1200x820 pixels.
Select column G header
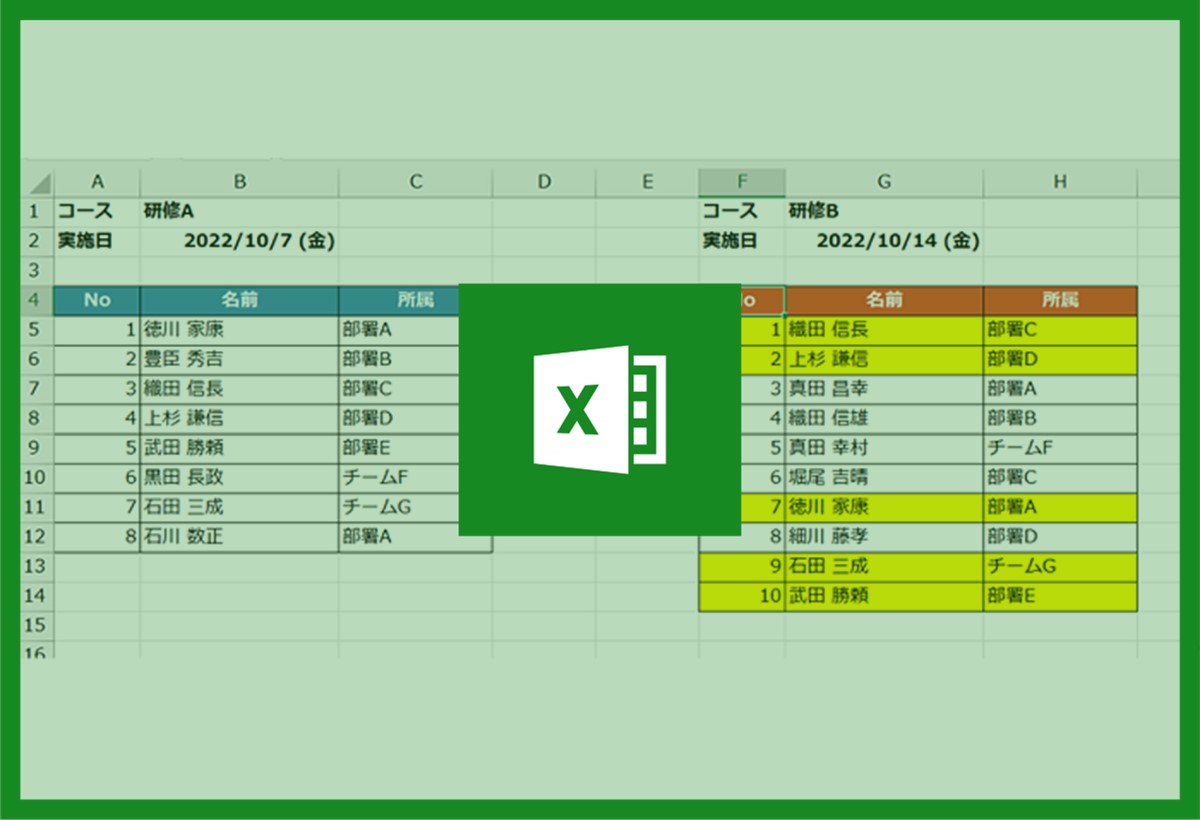pyautogui.click(x=884, y=182)
